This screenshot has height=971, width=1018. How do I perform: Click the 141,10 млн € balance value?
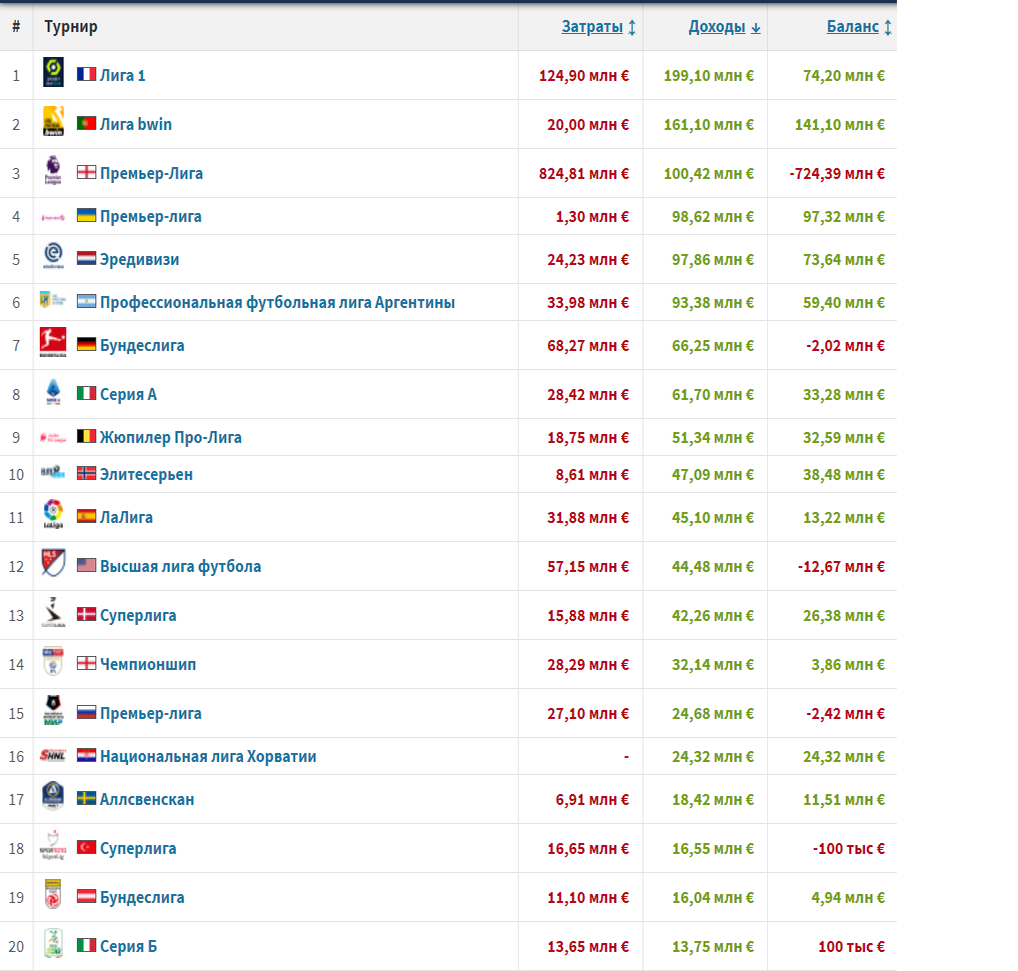click(x=839, y=125)
